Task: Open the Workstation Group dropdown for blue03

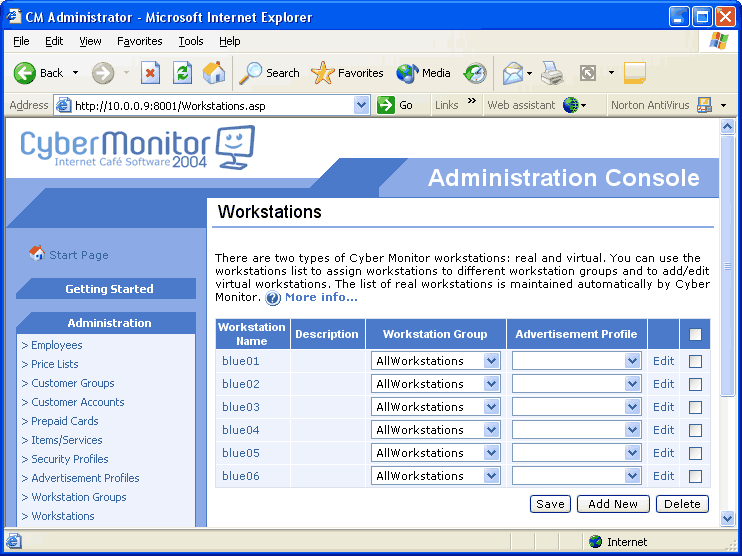Action: 435,407
